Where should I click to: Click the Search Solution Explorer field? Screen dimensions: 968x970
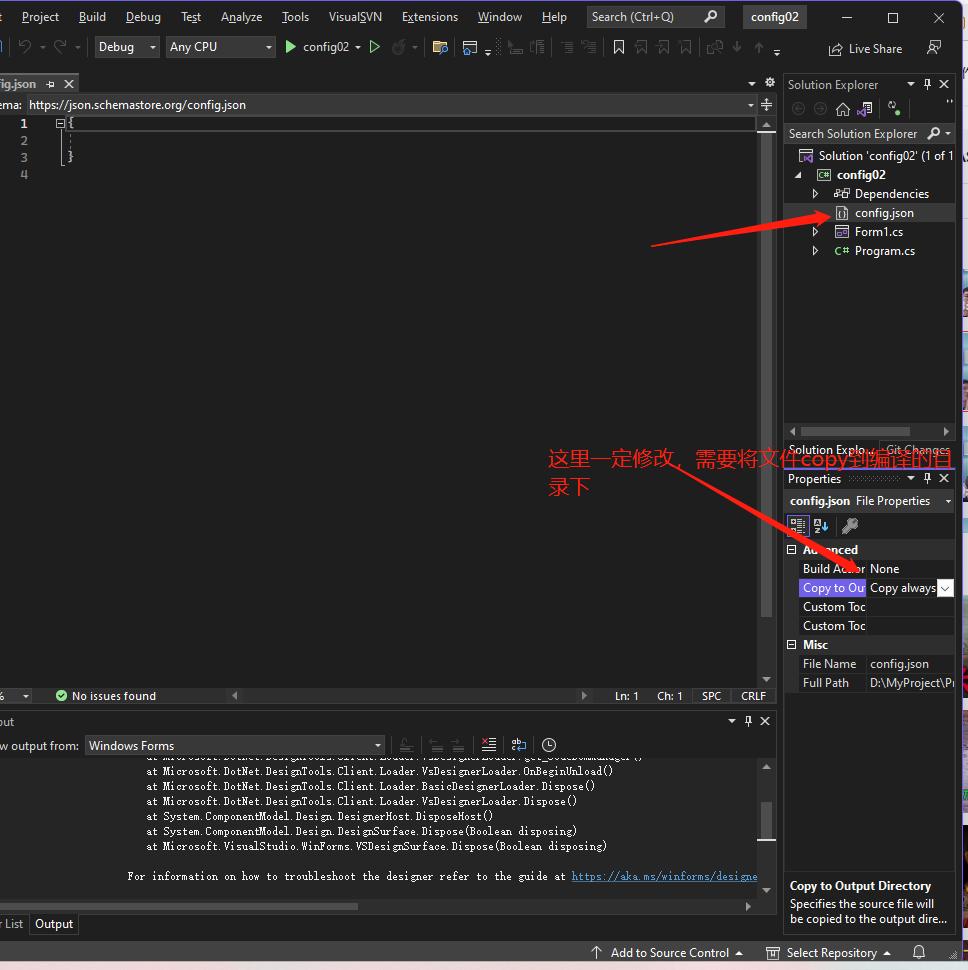click(x=854, y=134)
